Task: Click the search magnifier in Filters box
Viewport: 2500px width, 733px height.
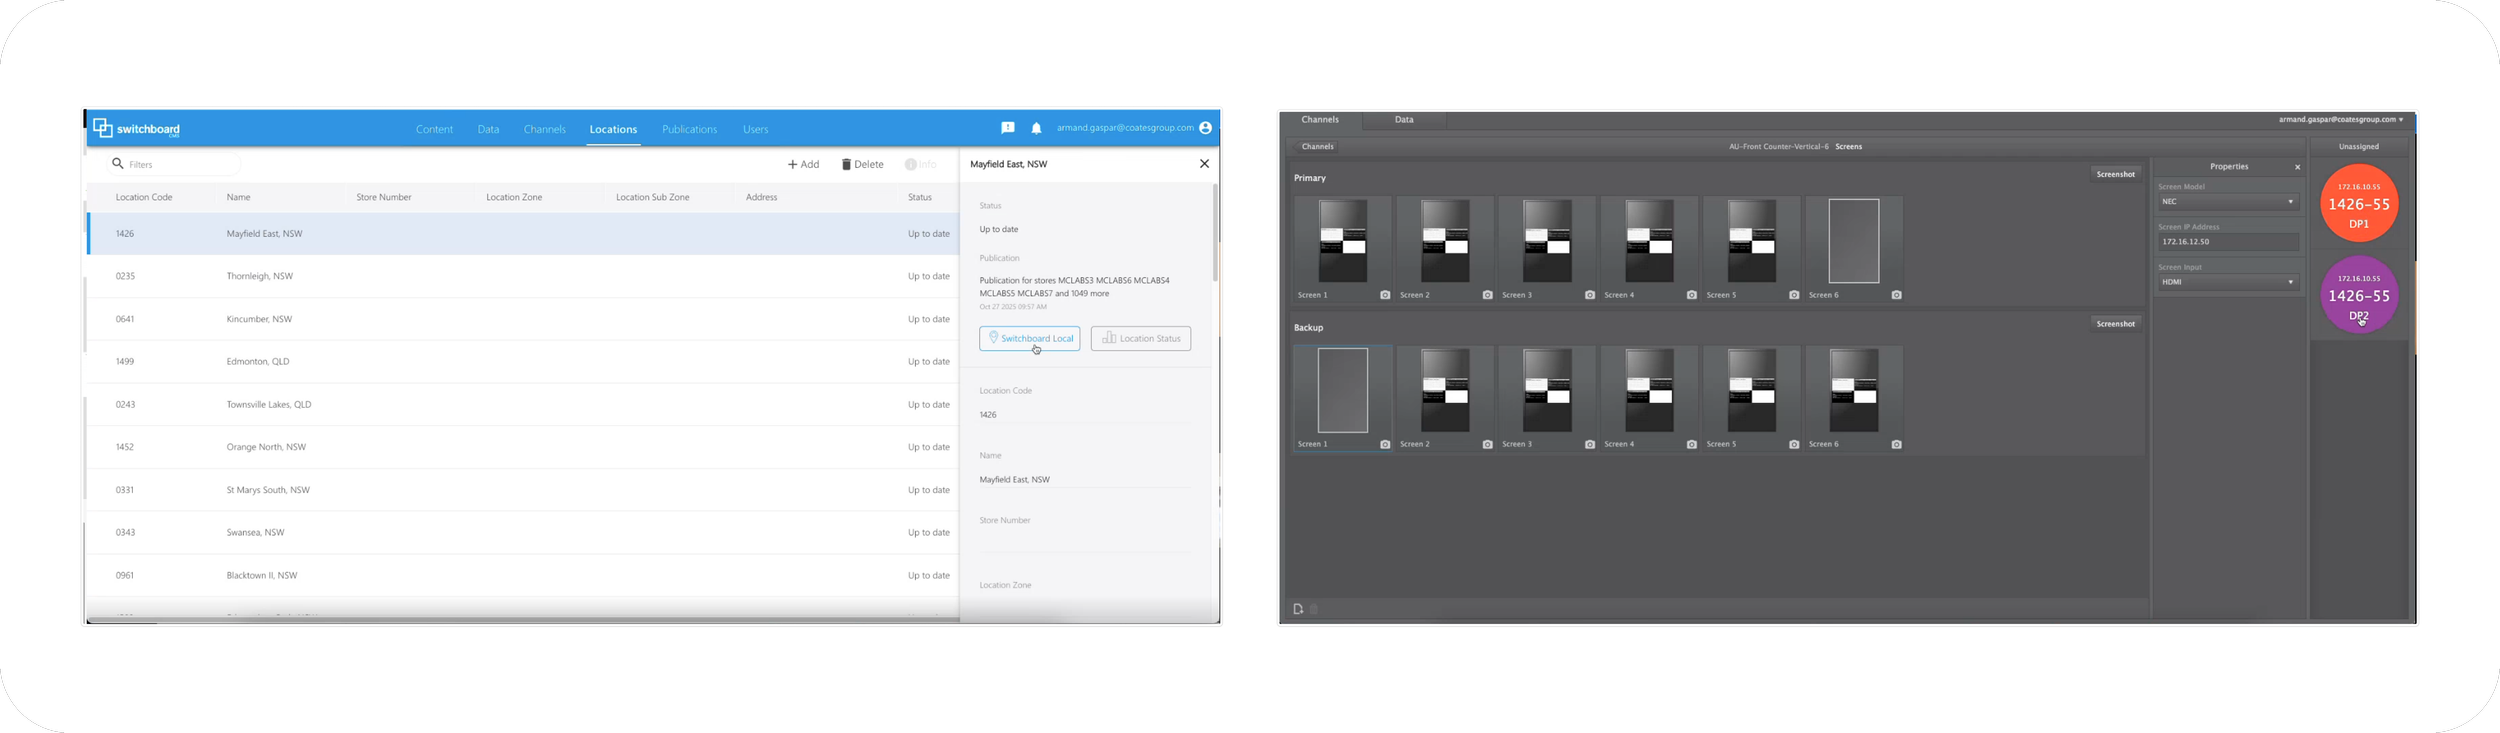Action: [x=118, y=164]
